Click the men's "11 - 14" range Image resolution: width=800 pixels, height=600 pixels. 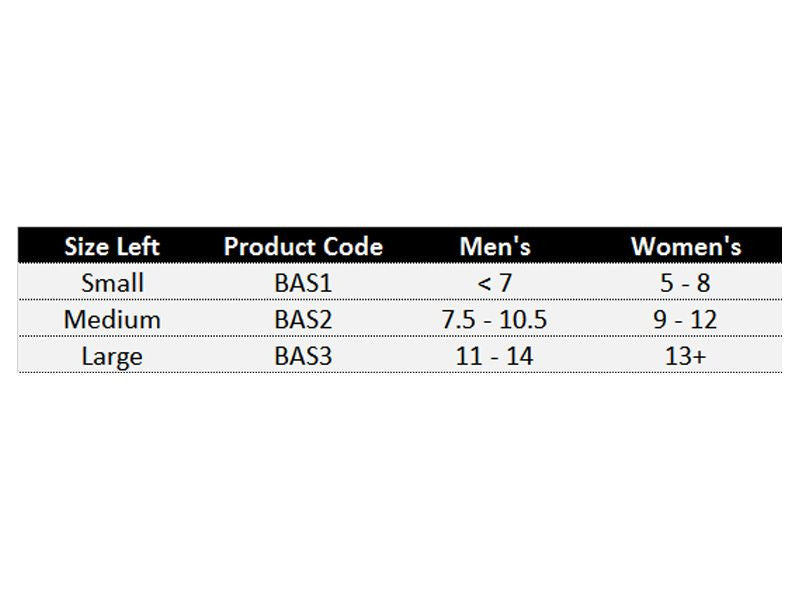(x=494, y=357)
